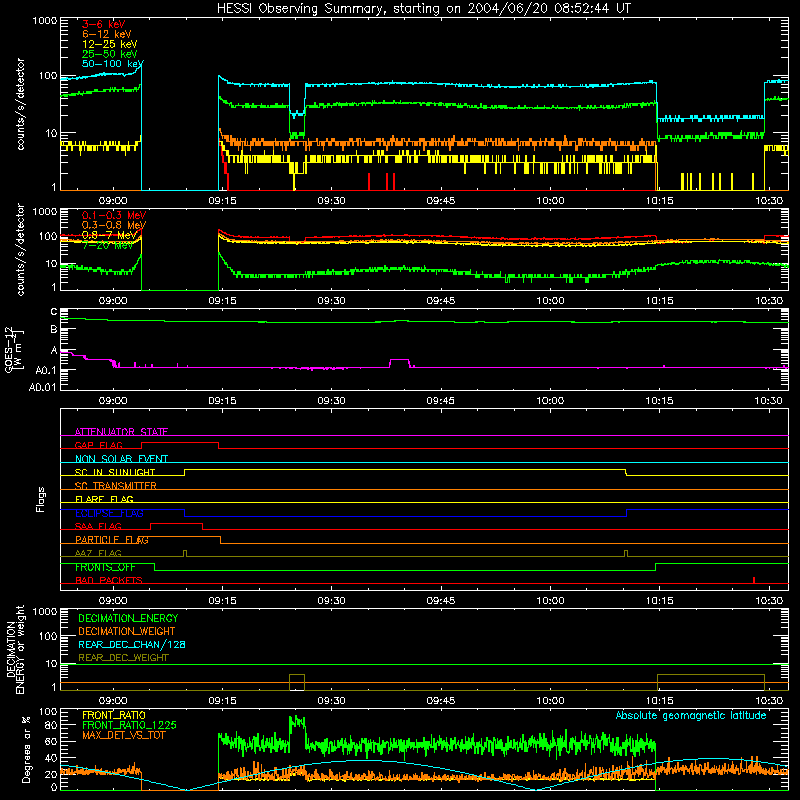Image resolution: width=800 pixels, height=800 pixels.
Task: Click the MAX_DET_VS_TOT legend label
Action: click(123, 735)
